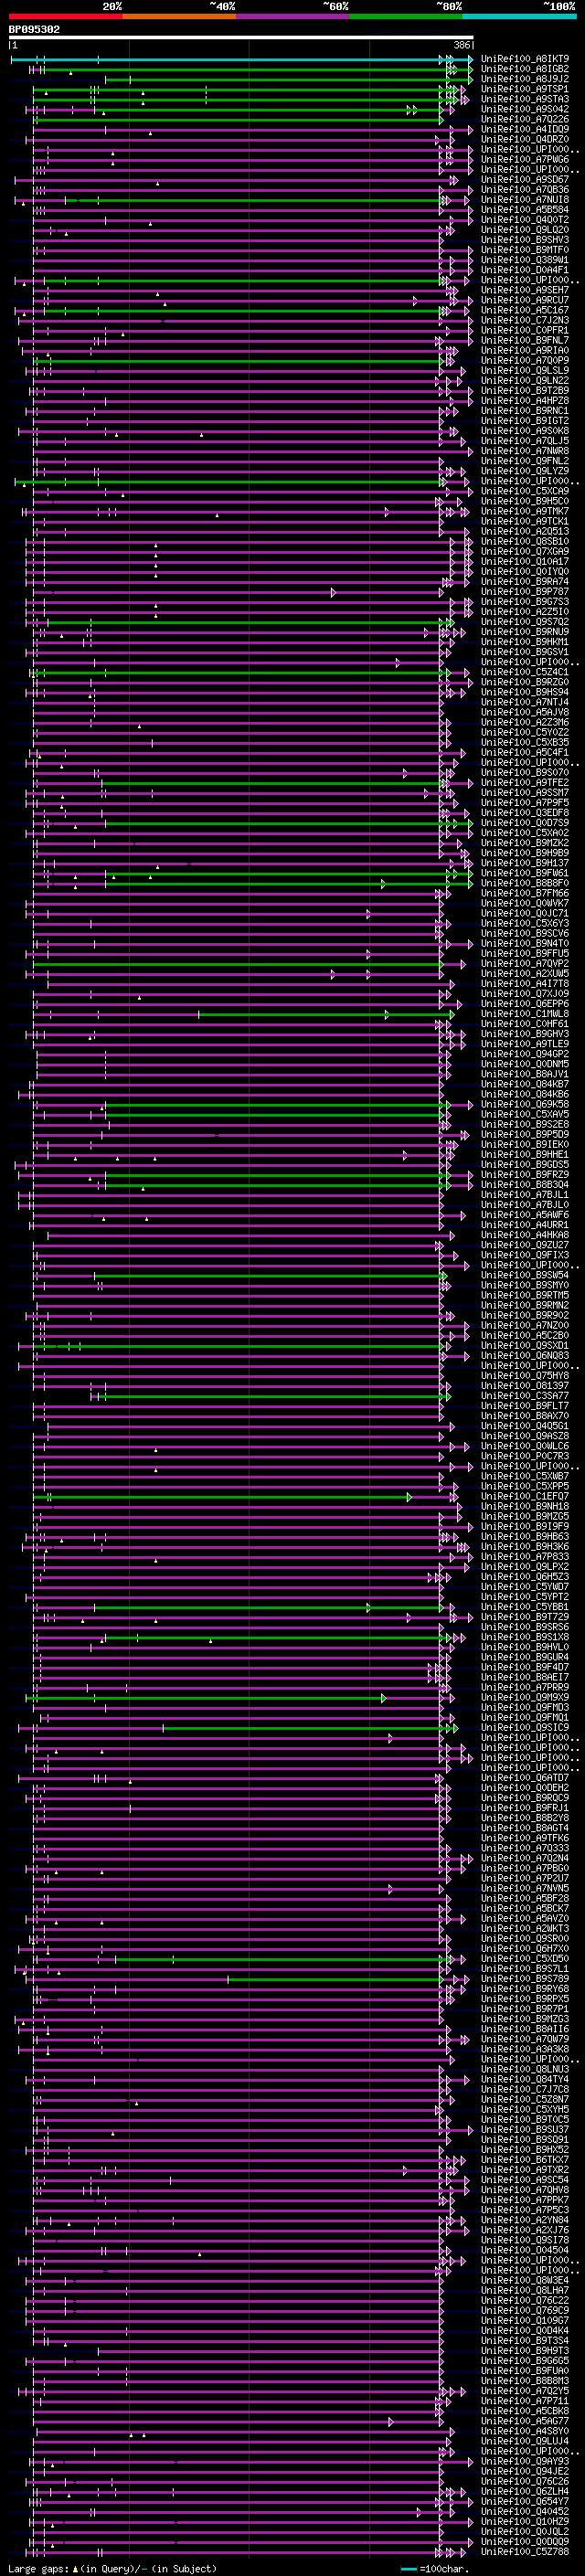Click the purple ~60% identity legend bar
Screen dimensions: 585x2576
pos(293,16)
